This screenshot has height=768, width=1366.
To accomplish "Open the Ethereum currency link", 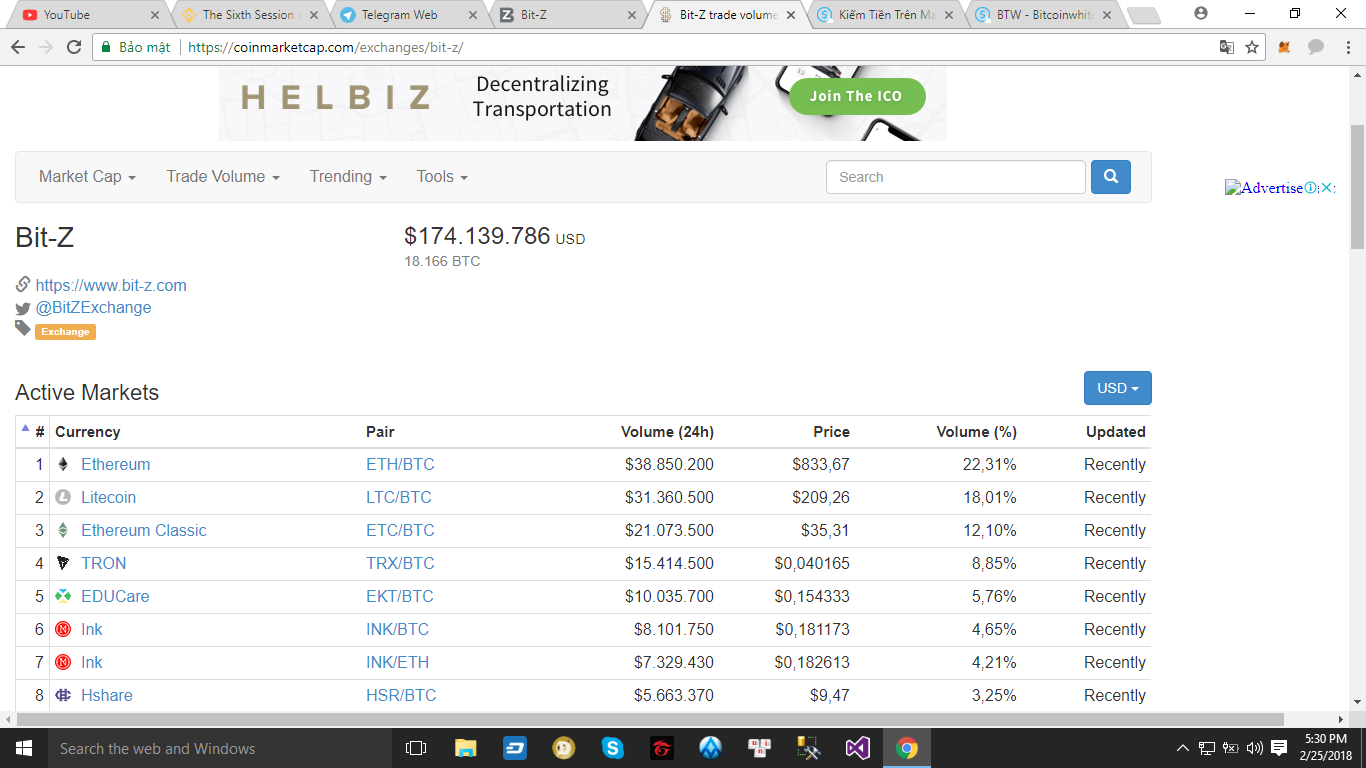I will point(116,464).
